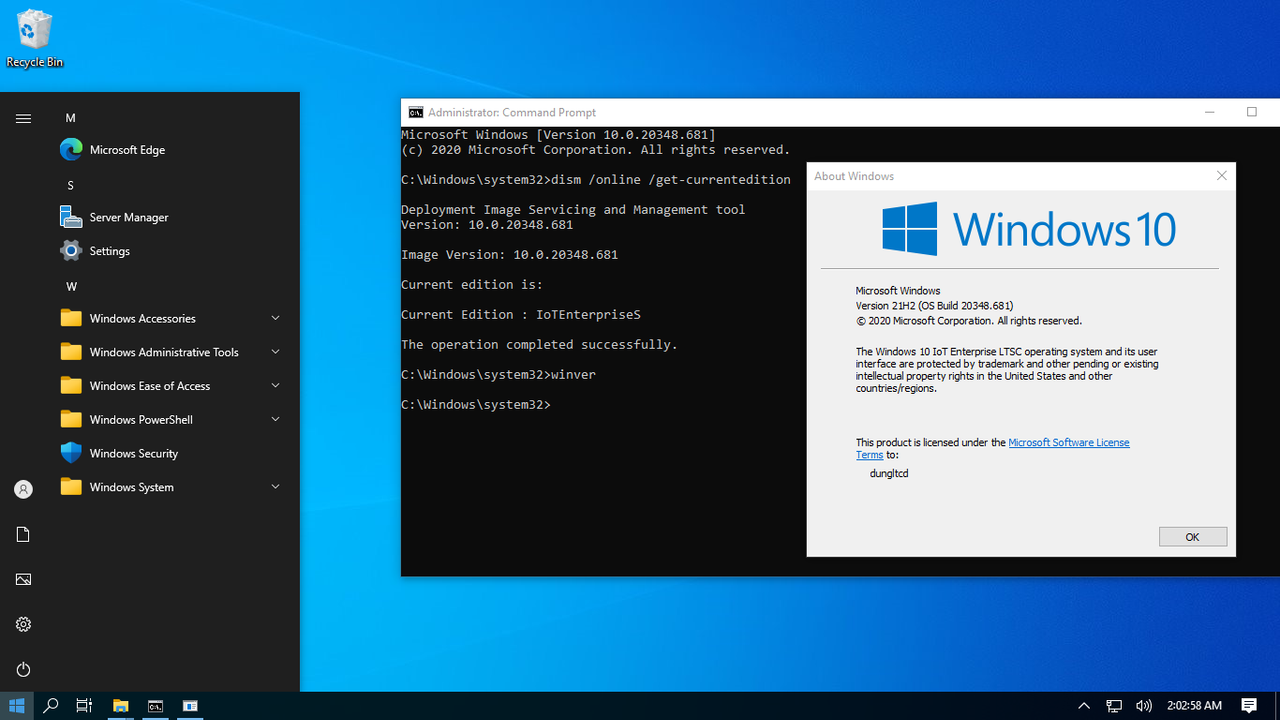
Task: Minimize the Command Prompt window
Action: pos(1210,112)
